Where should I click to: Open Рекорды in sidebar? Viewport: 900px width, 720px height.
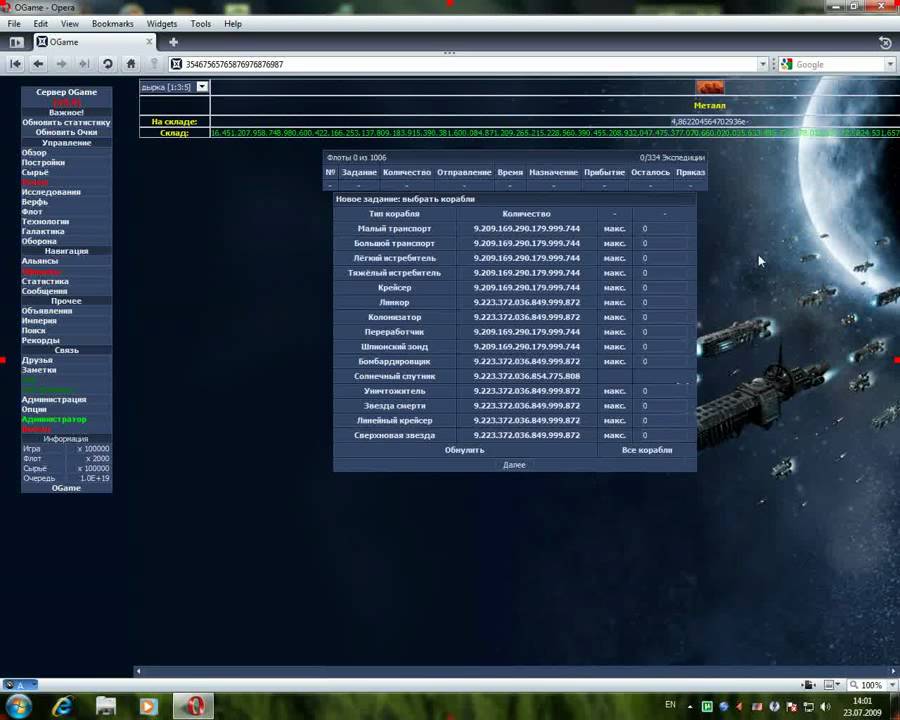40,340
